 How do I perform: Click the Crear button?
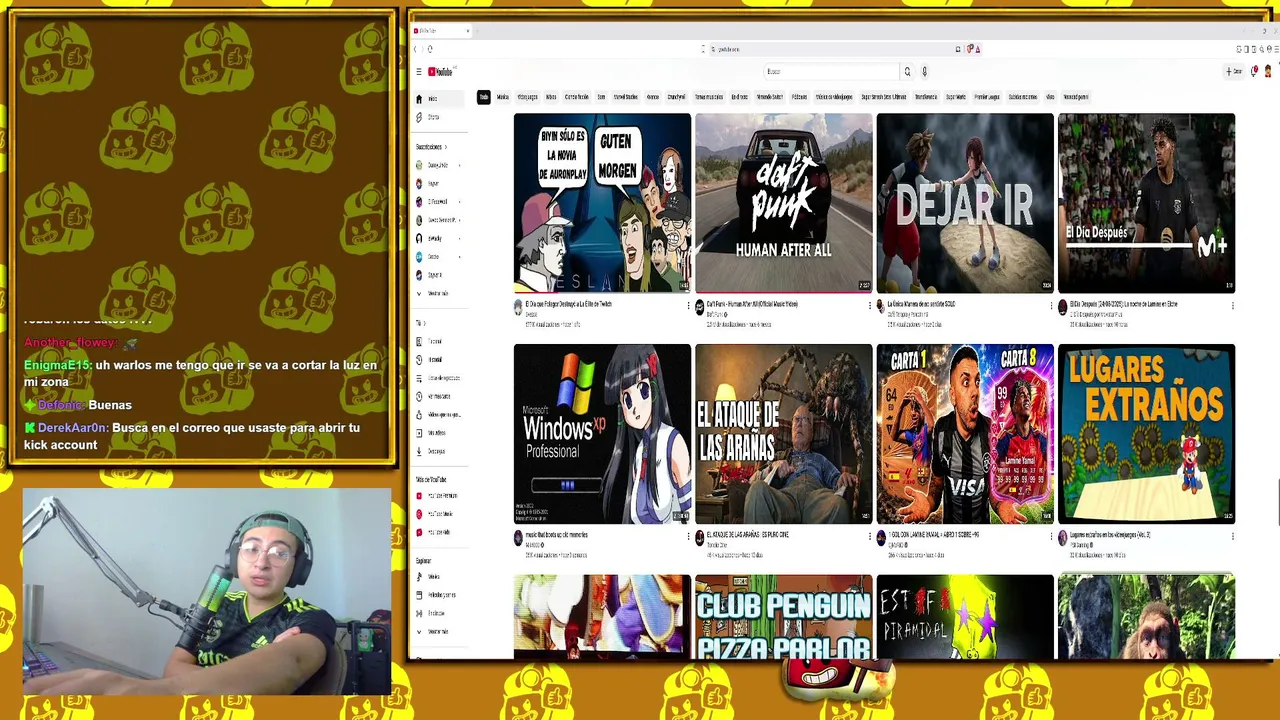[1235, 72]
